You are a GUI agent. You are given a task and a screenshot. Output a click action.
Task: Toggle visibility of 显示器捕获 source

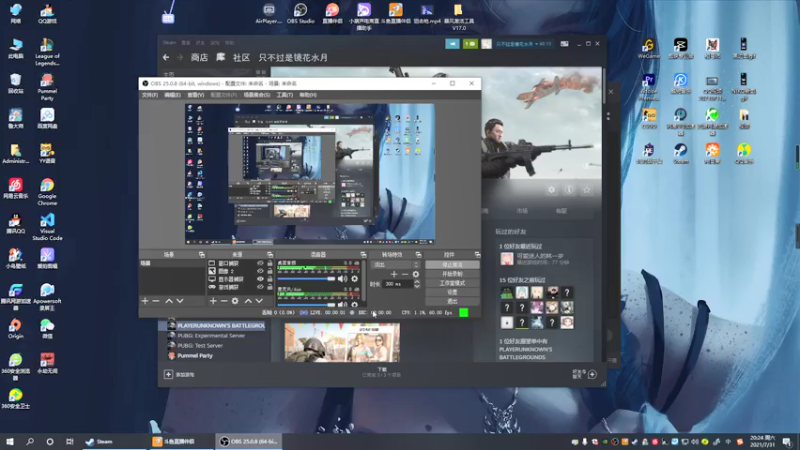260,279
